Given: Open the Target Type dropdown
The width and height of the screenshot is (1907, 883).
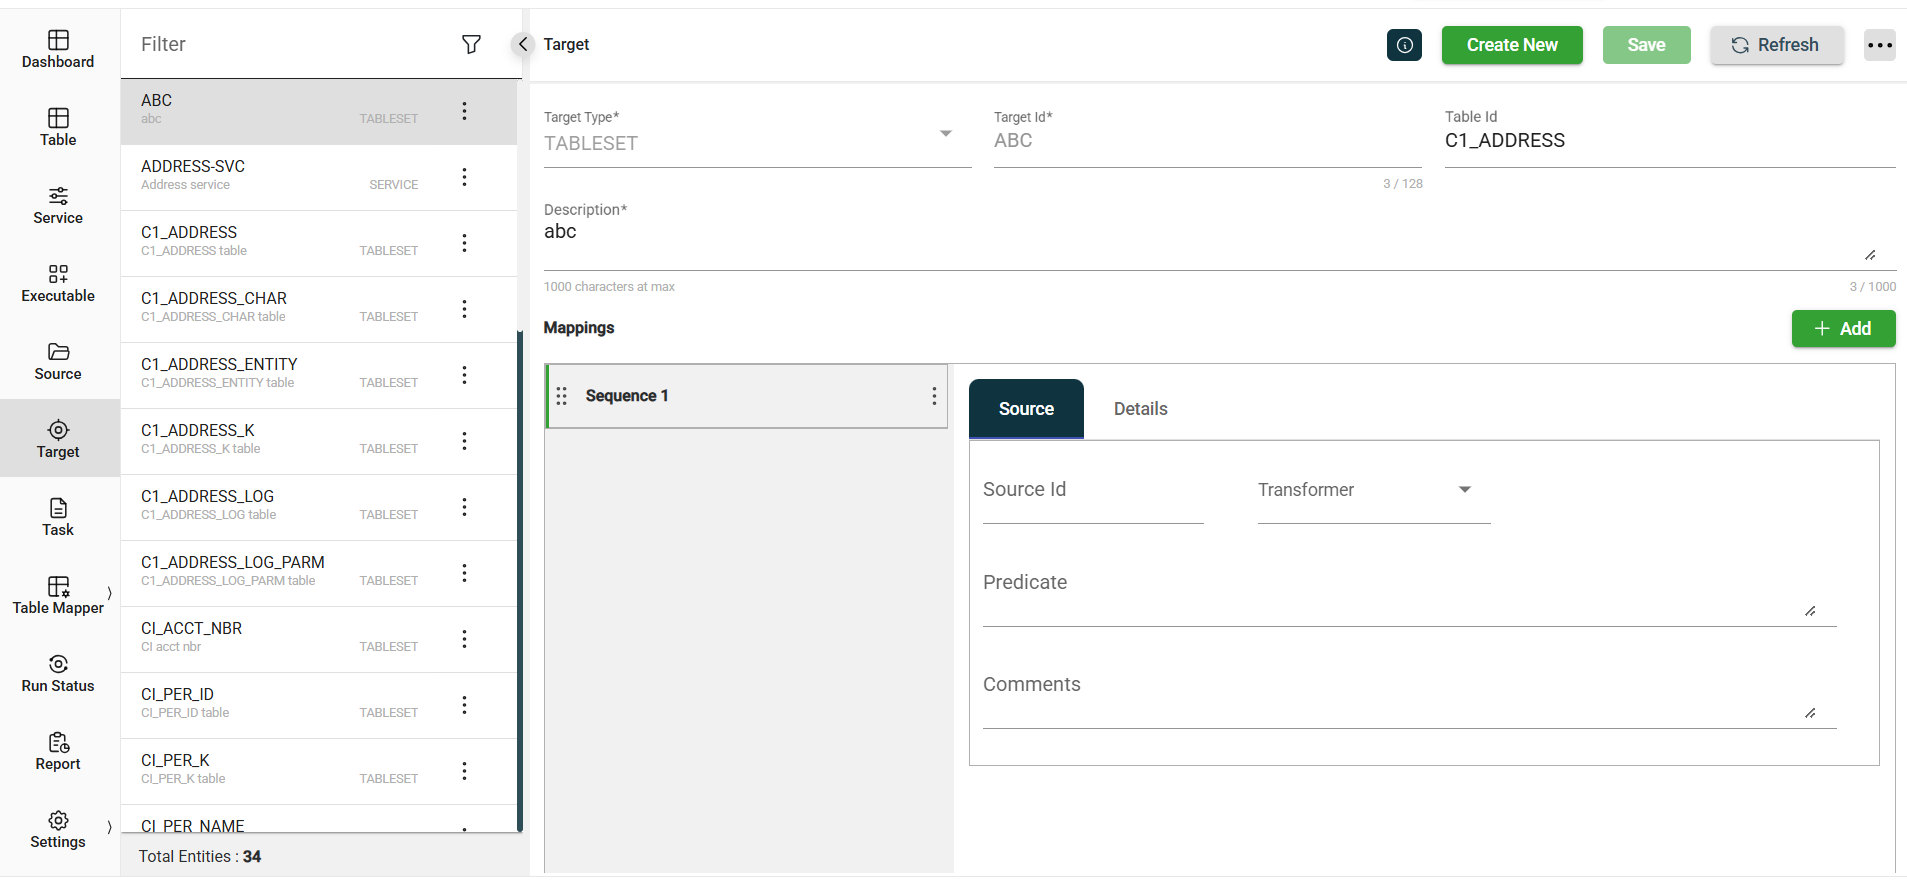Looking at the screenshot, I should point(945,134).
